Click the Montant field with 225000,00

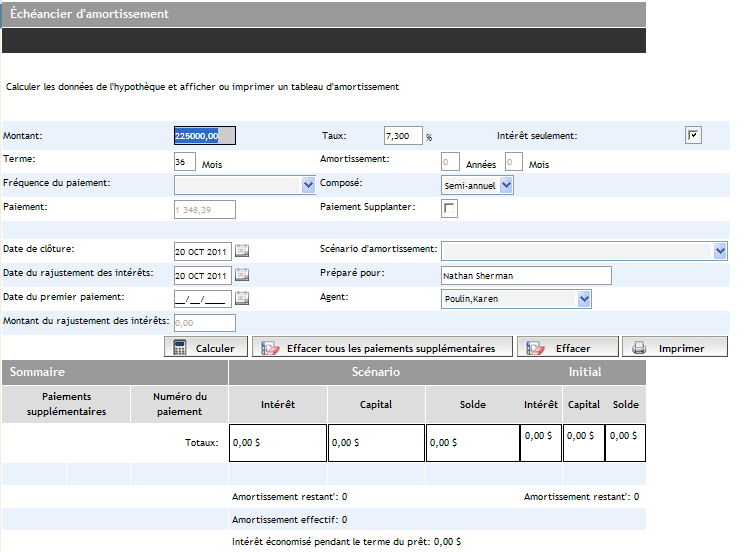point(205,136)
